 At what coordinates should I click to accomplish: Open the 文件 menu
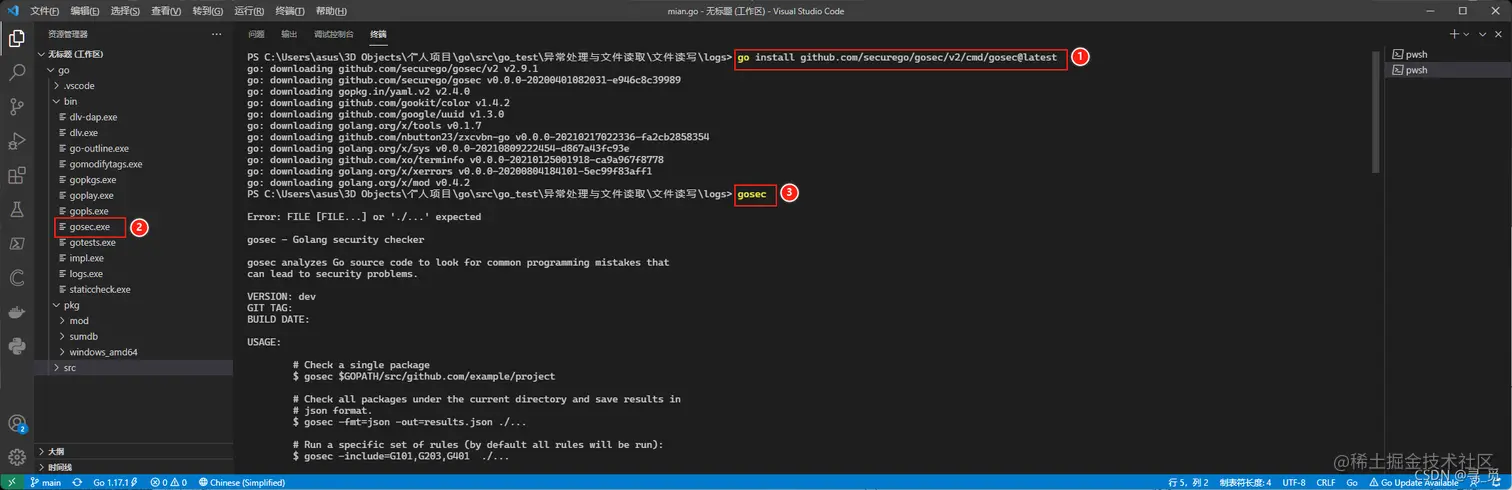(45, 11)
